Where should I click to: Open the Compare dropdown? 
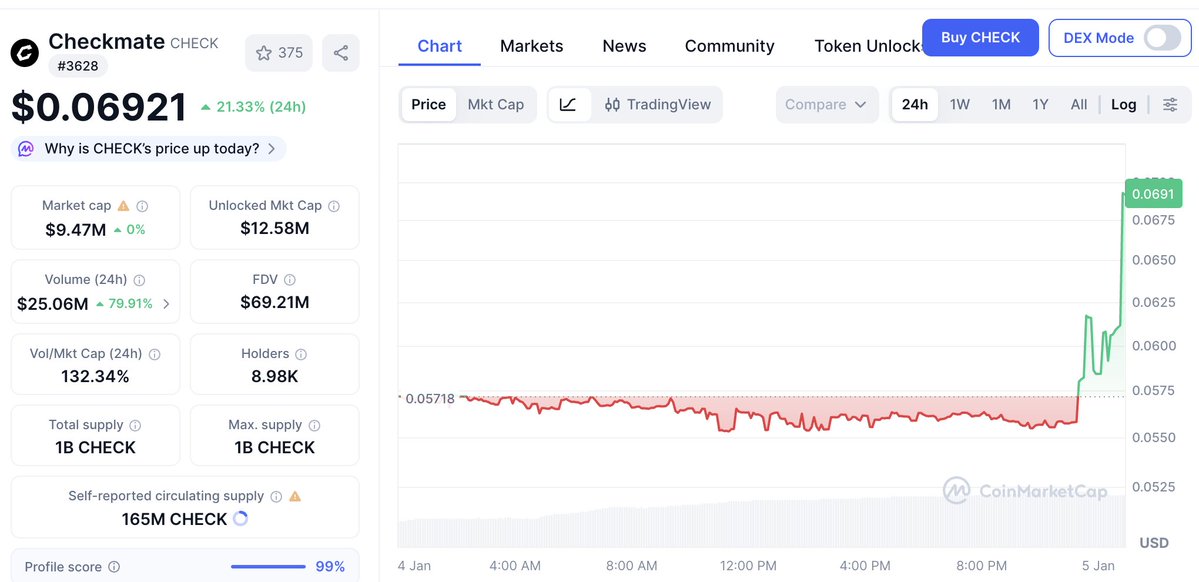(827, 104)
